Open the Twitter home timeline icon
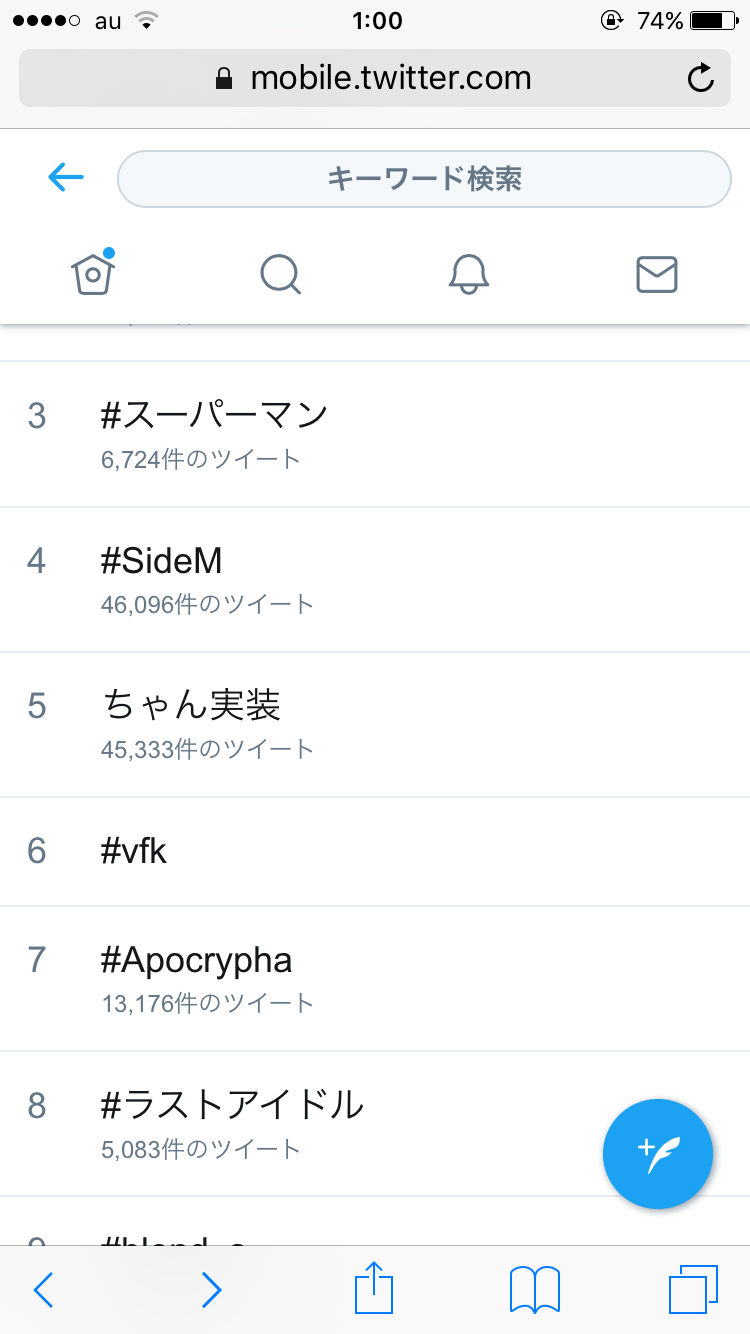The height and width of the screenshot is (1334, 750). [93, 273]
